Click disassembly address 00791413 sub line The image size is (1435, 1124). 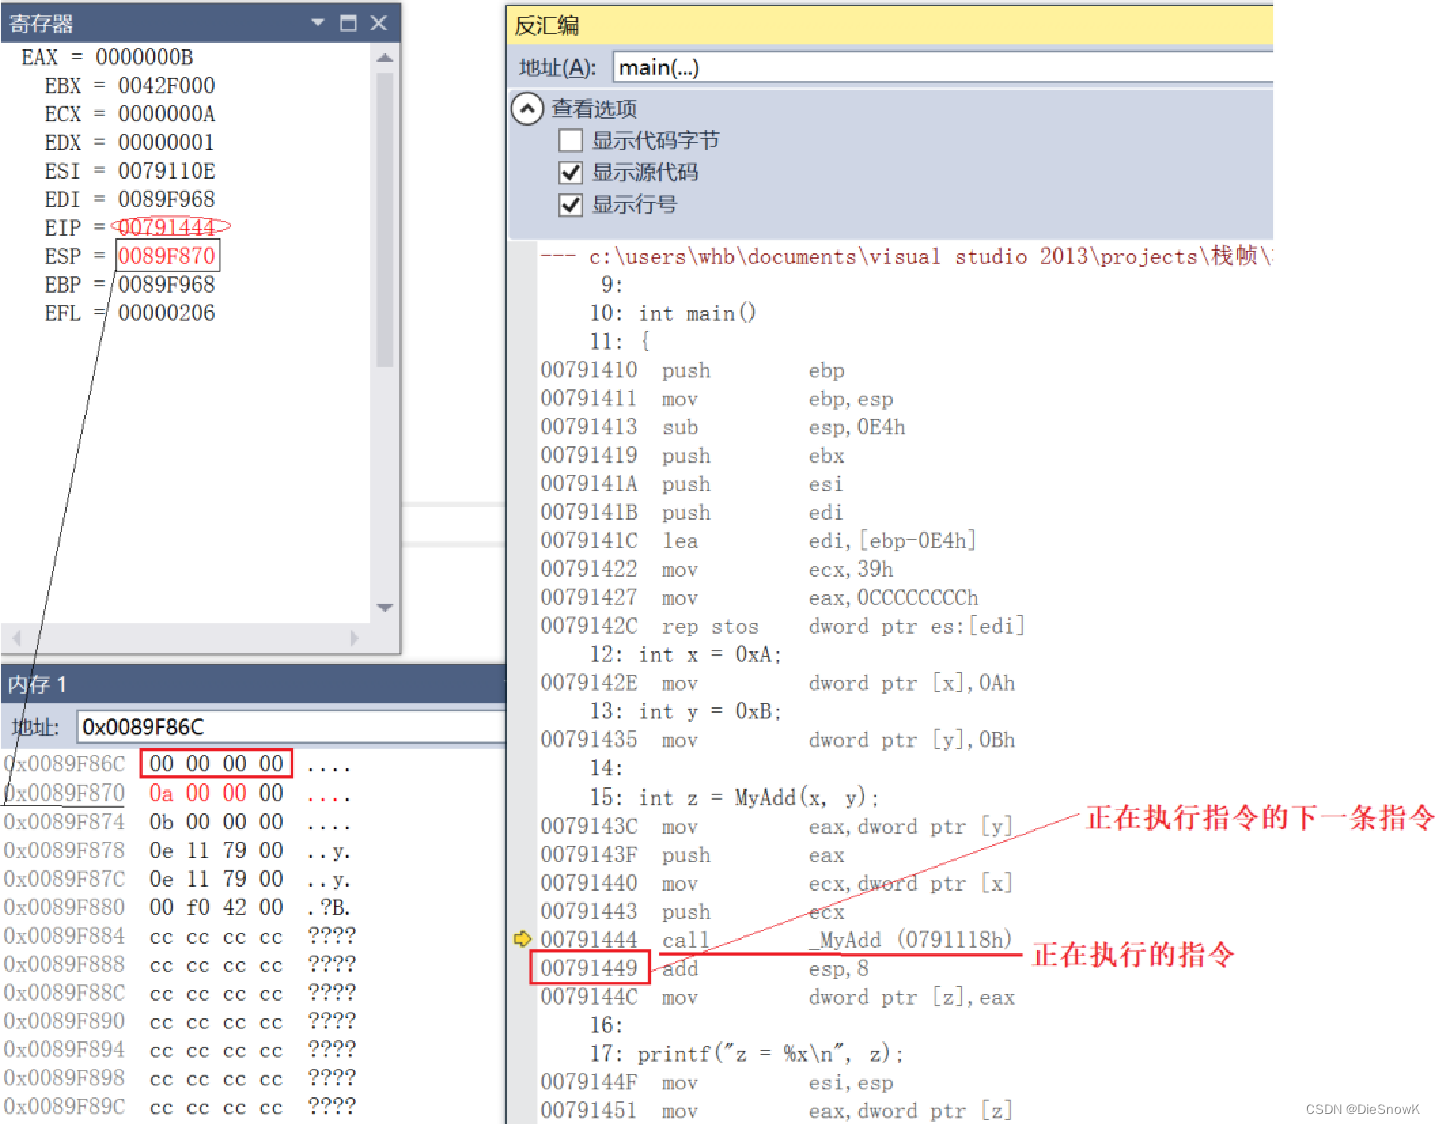[x=589, y=427]
